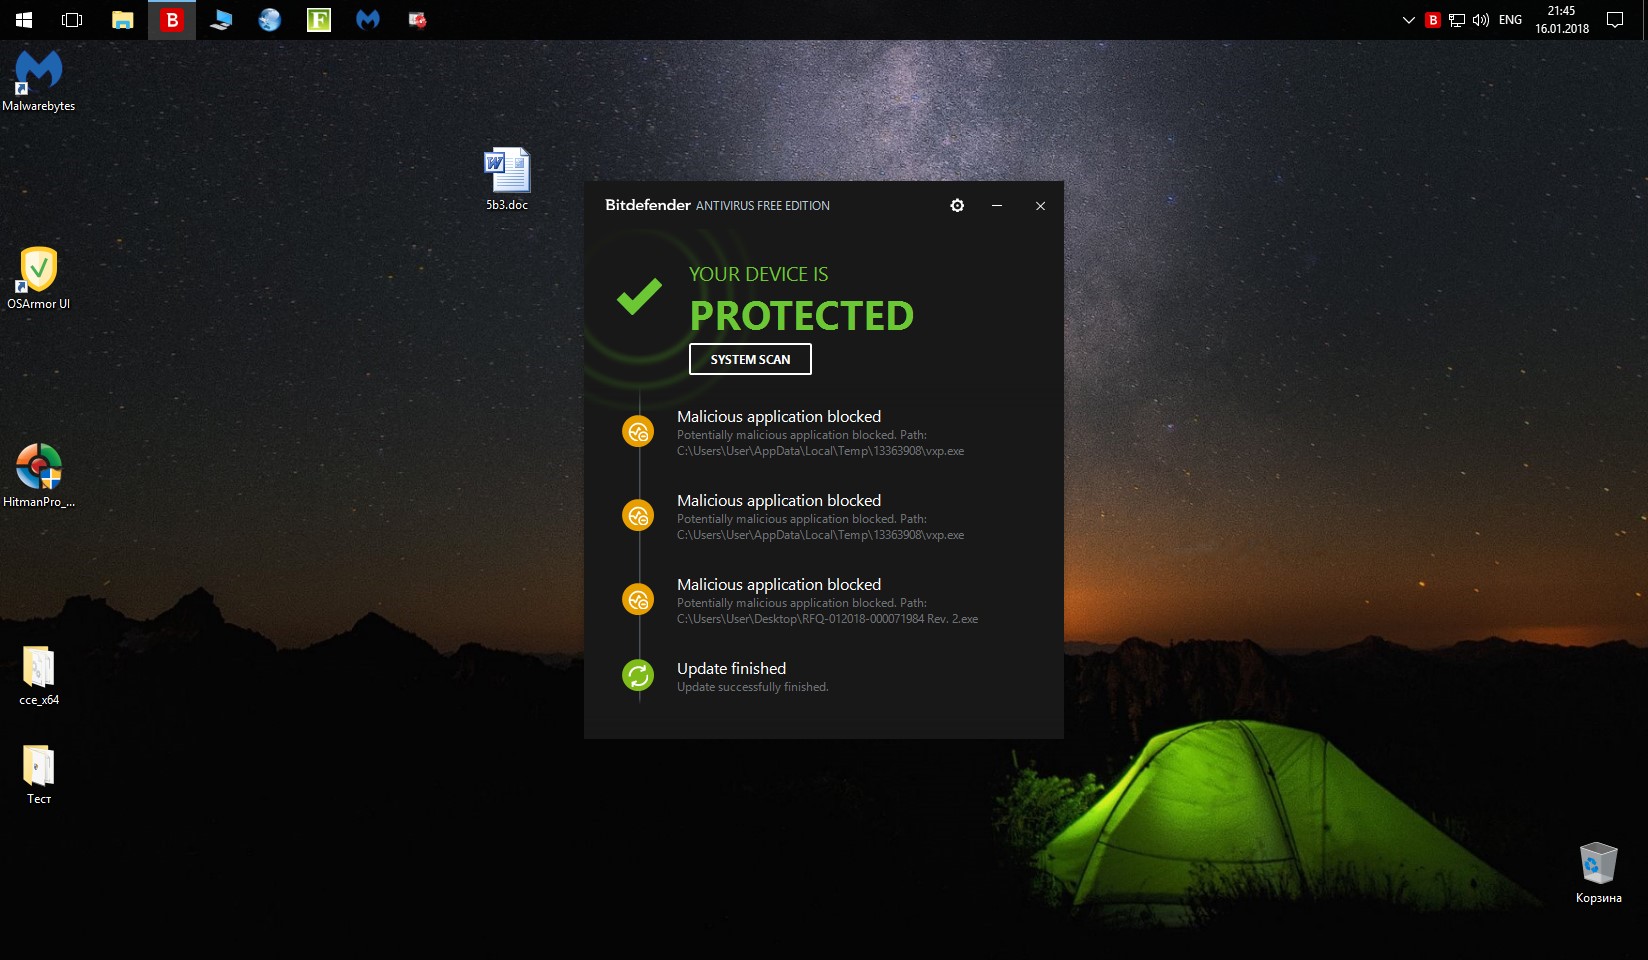Click the Bitdefender Antivirus Free Edition title
The image size is (1648, 960).
717,205
